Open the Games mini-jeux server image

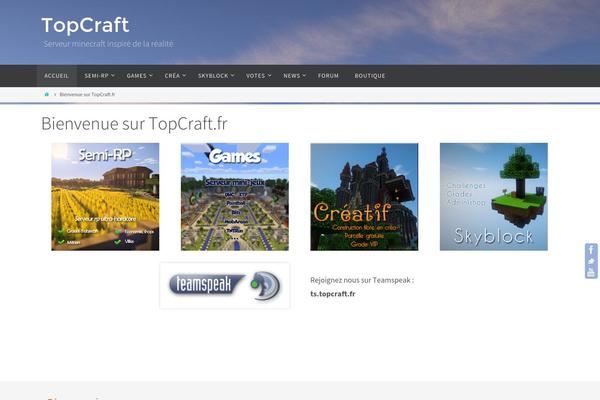tap(235, 197)
